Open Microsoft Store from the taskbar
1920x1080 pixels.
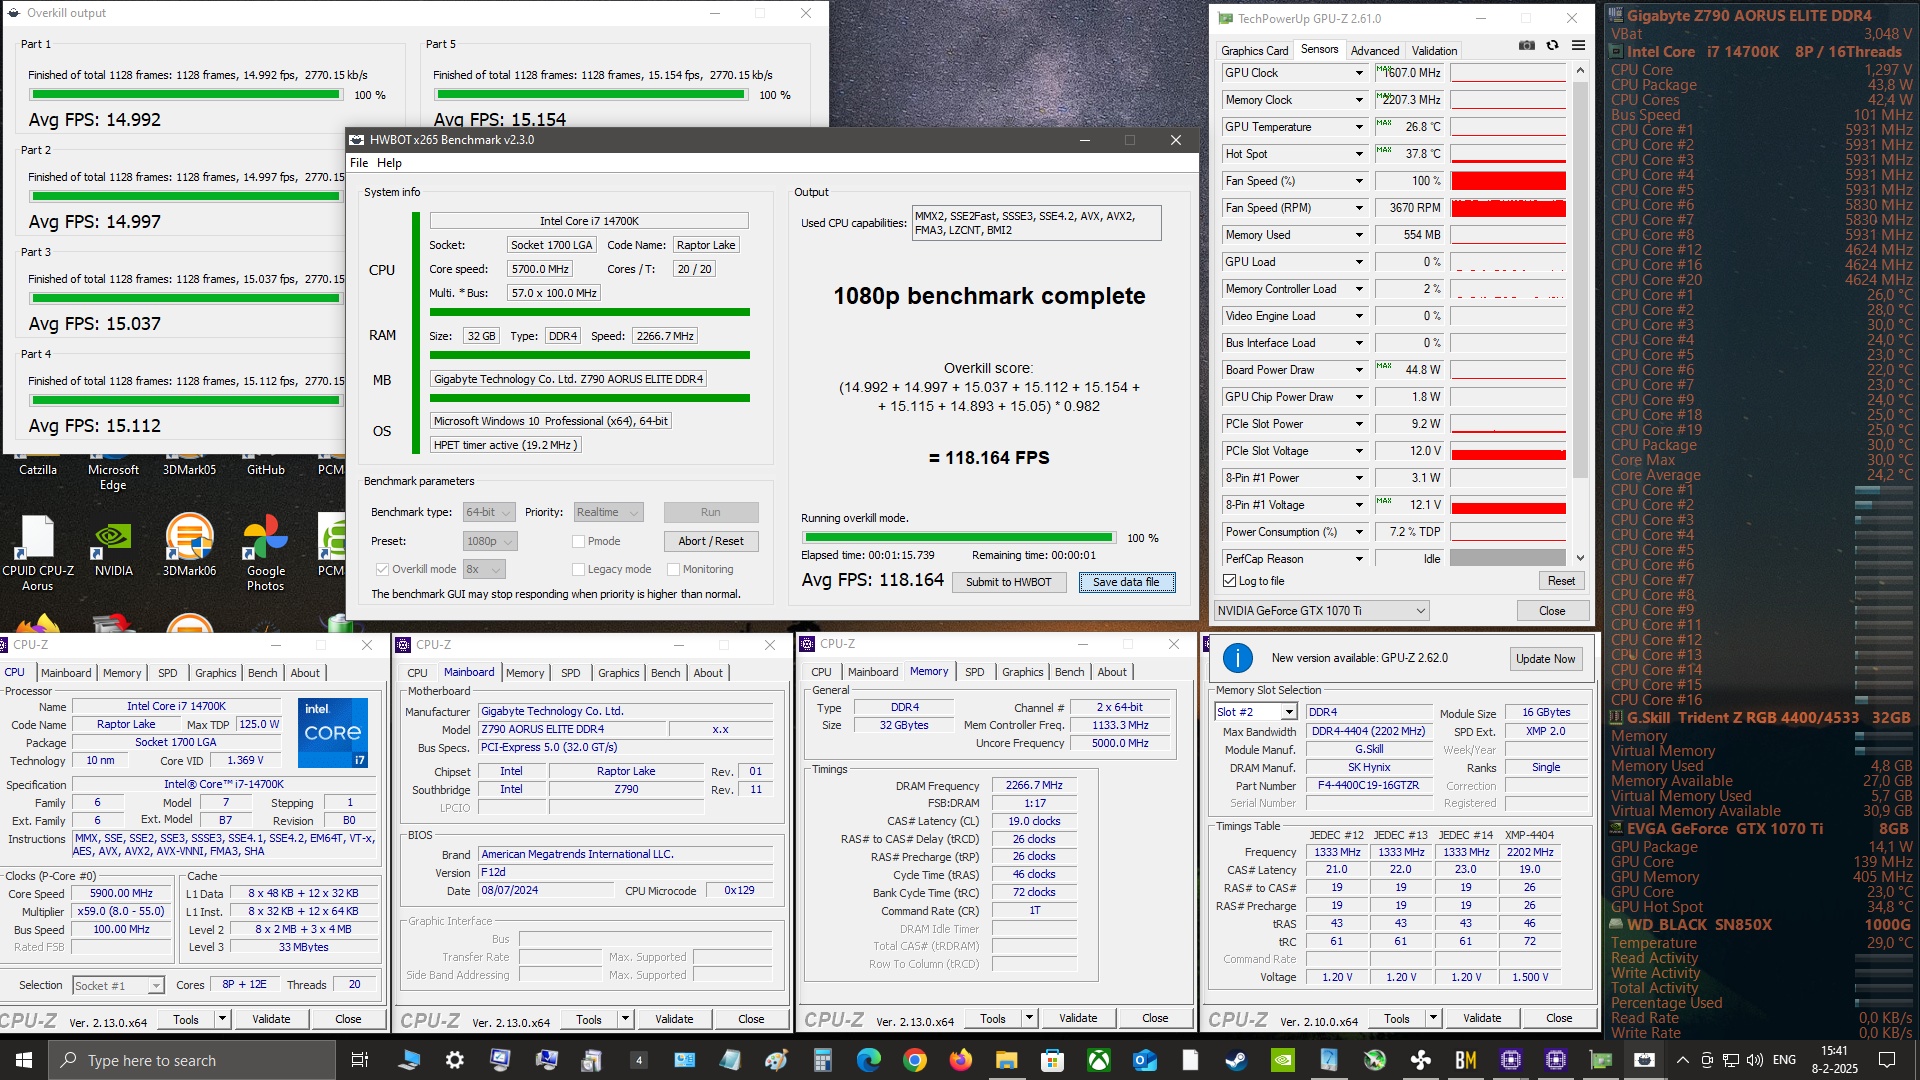1052,1060
